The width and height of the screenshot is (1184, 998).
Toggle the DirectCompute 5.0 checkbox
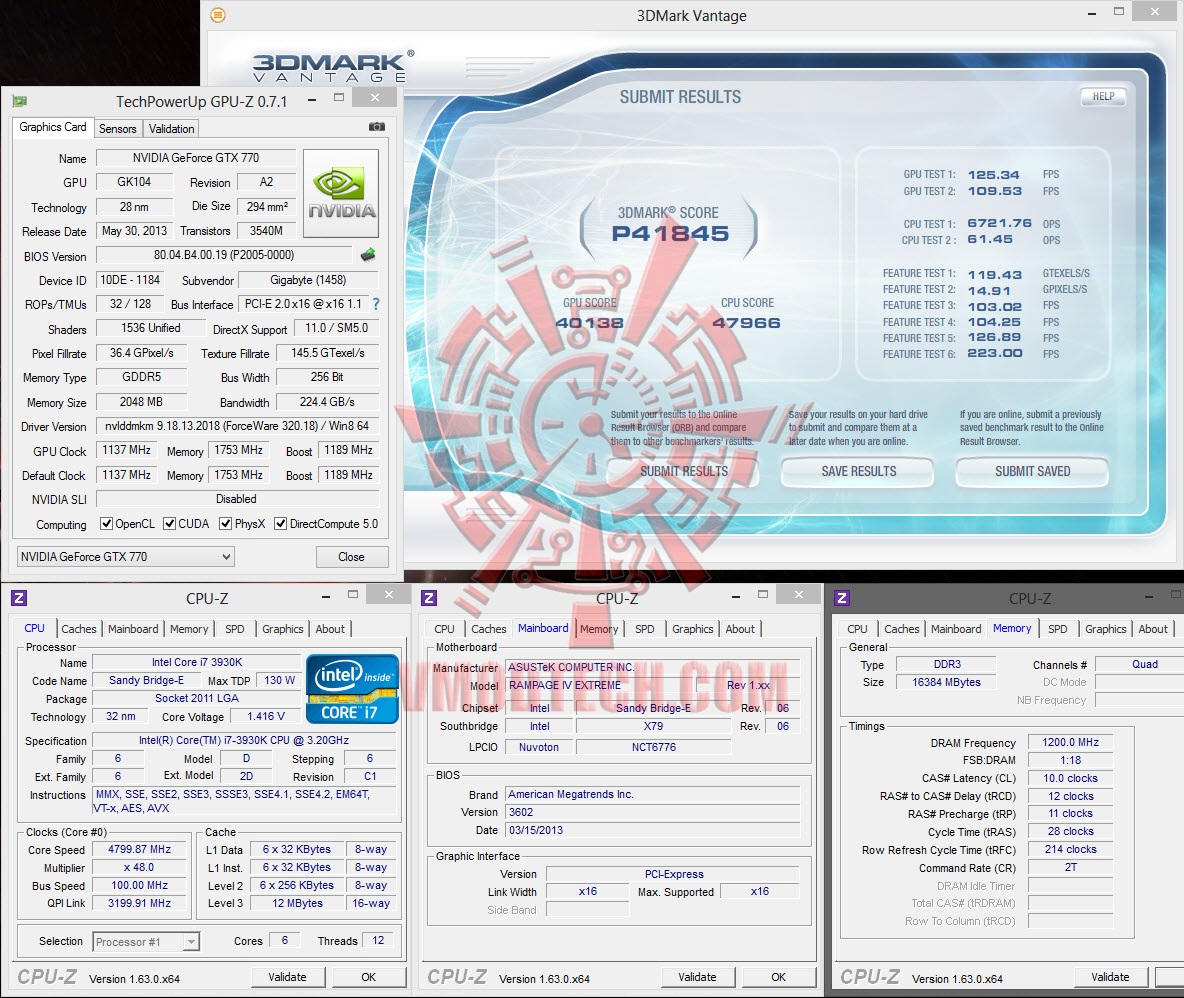(x=280, y=523)
